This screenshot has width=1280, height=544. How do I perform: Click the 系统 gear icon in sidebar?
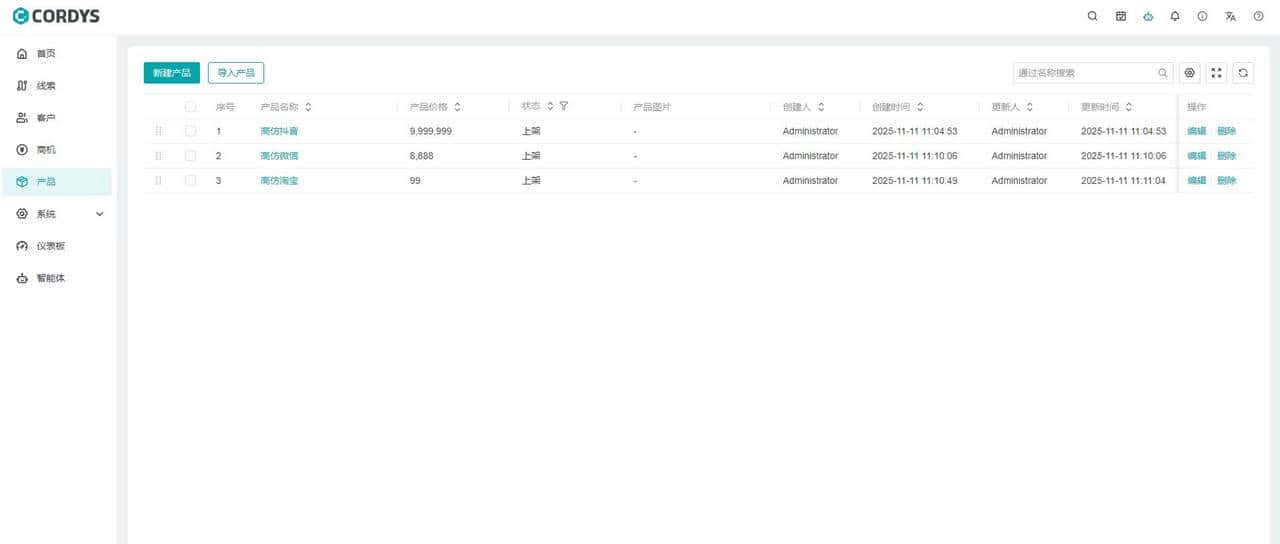22,214
